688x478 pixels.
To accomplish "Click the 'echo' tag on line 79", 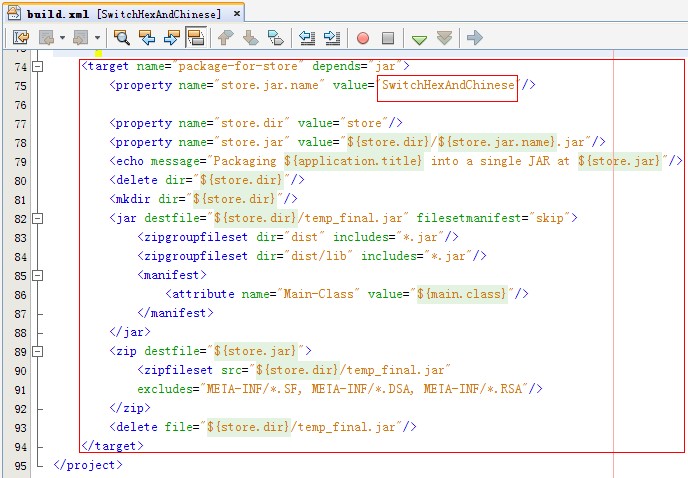I will tap(130, 161).
